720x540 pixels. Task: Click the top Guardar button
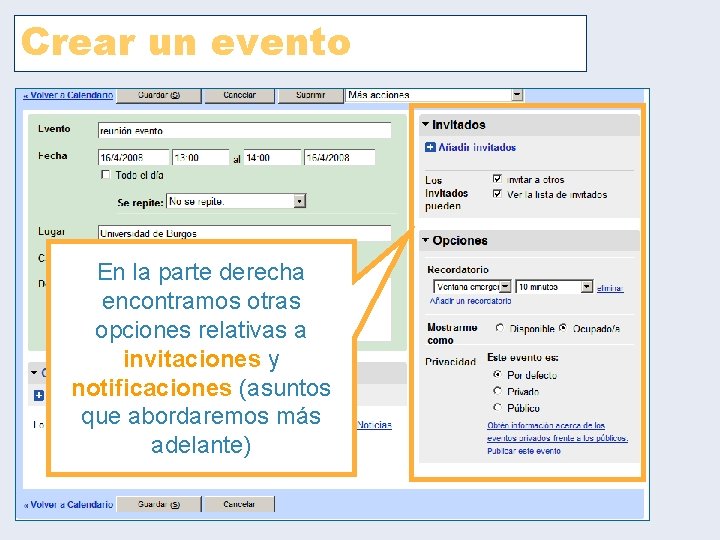pos(159,96)
